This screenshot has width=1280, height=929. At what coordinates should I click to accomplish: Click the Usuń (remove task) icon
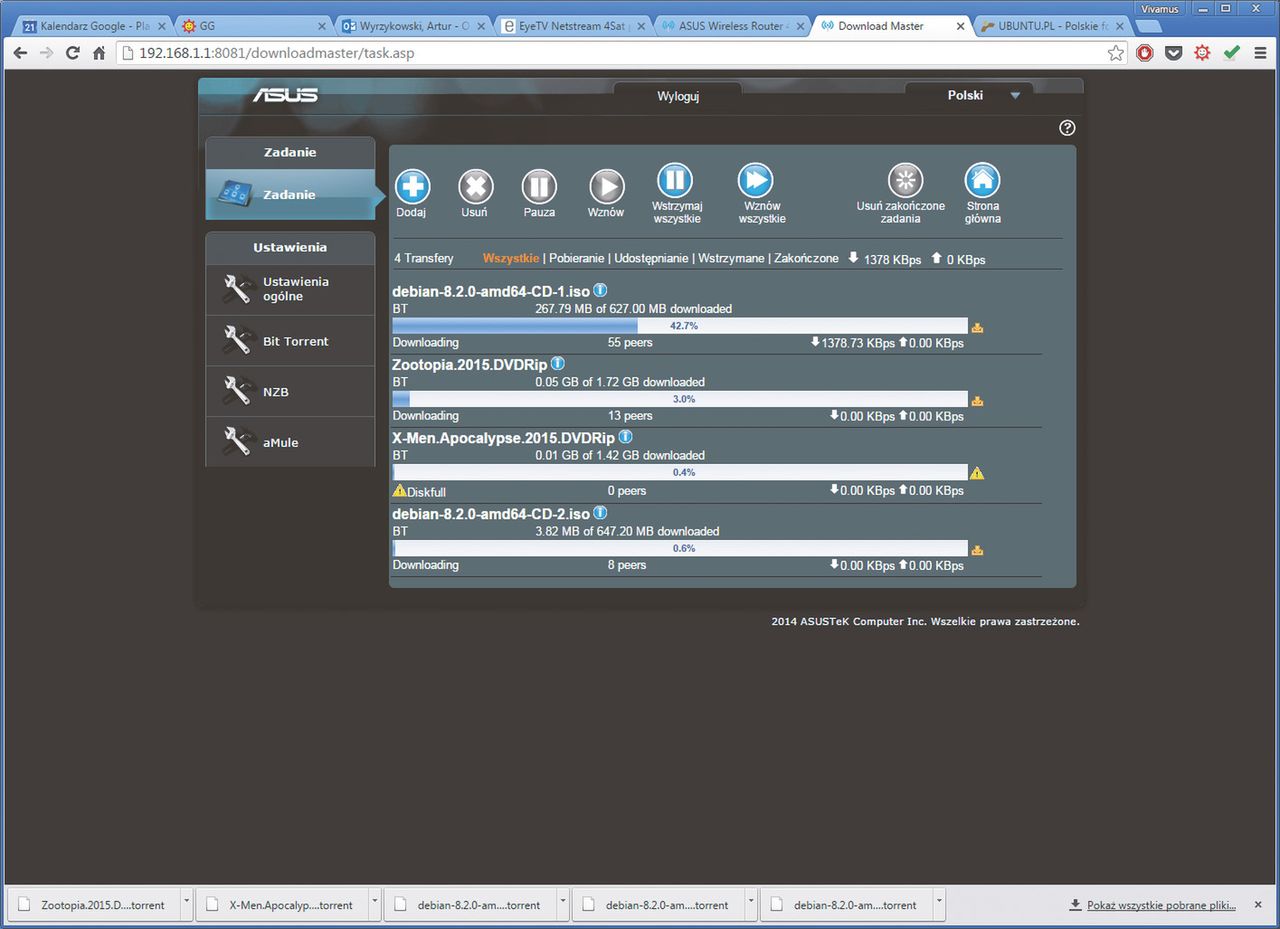(475, 186)
